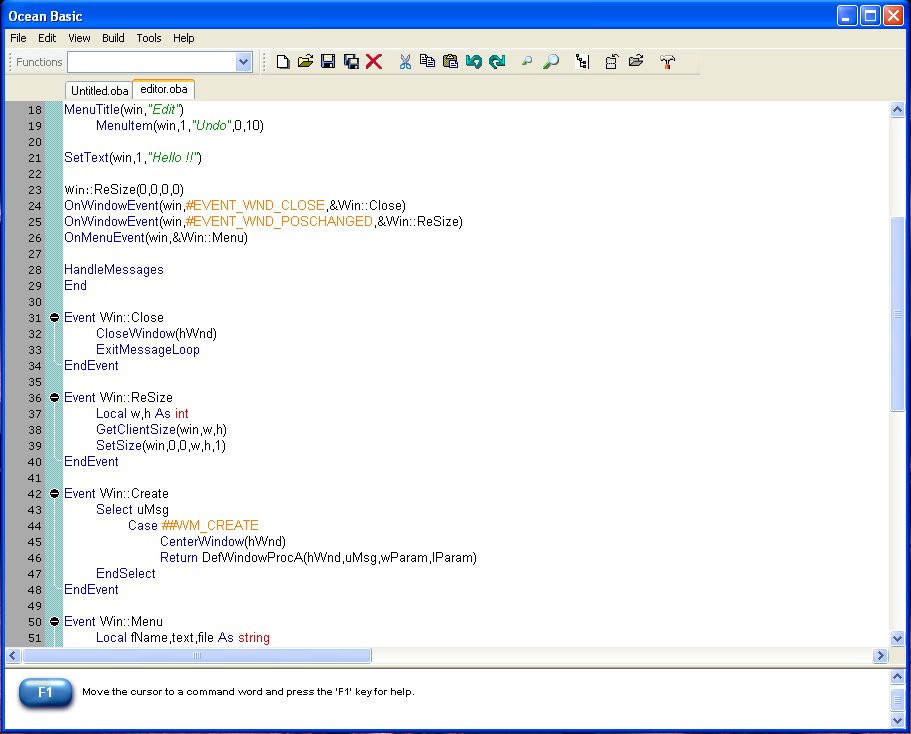Click the #EVENT_WND_CLOSE constant
Viewport: 911px width, 734px height.
(x=255, y=206)
